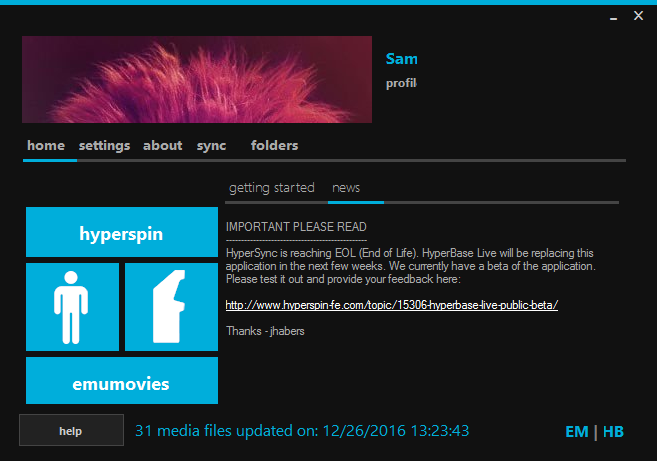Click the Sam username
Viewport: 657px width, 465px height.
(x=401, y=59)
